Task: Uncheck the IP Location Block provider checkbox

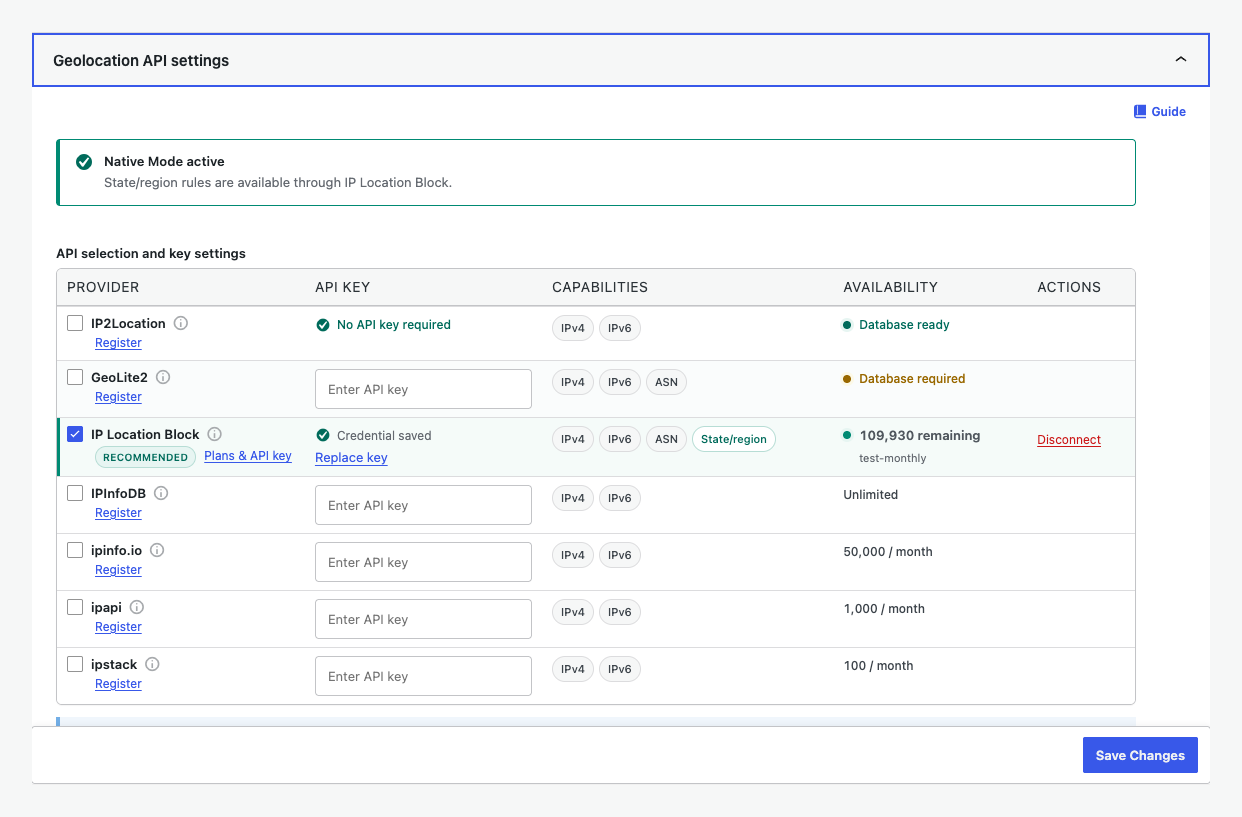Action: (x=75, y=434)
